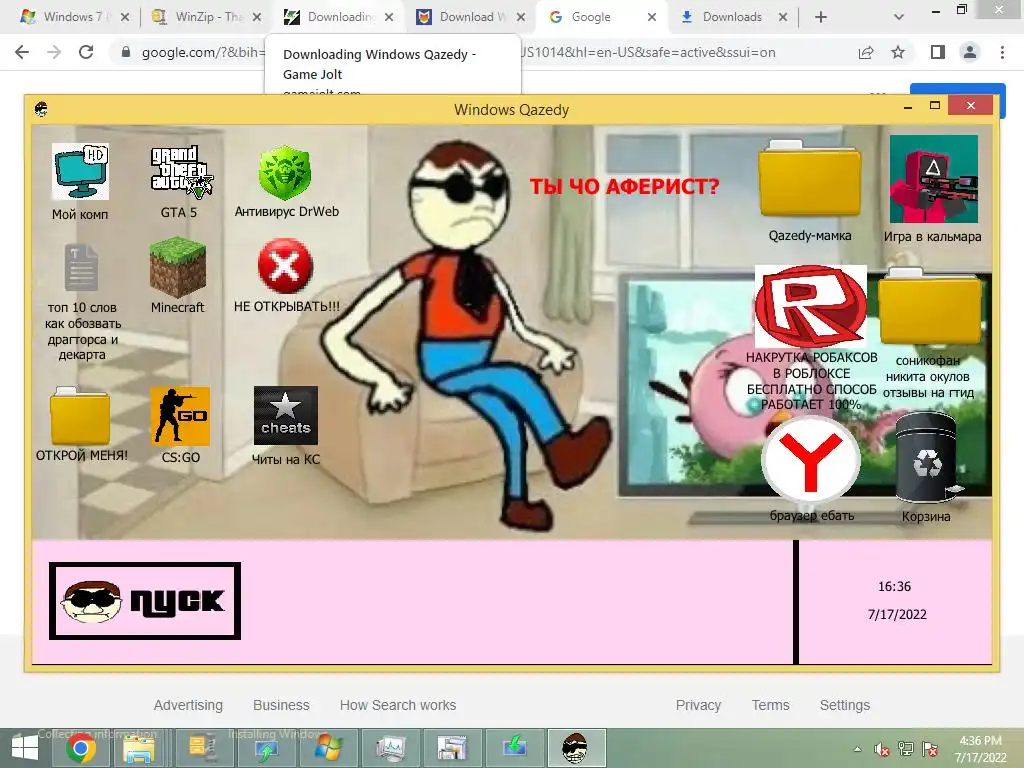
Task: Open the Roblox НАКРУТКА РОБАКСОВ icon
Action: 810,306
